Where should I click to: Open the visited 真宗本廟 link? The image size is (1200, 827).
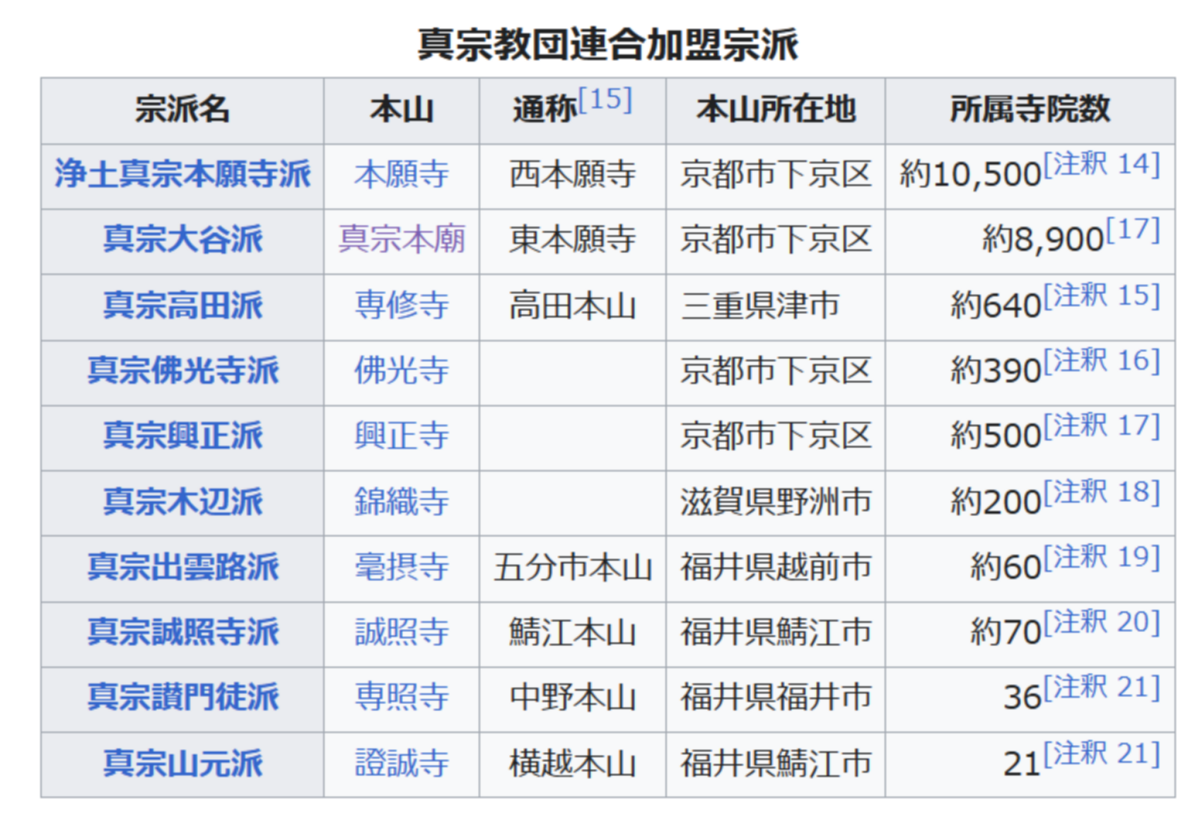[x=401, y=240]
